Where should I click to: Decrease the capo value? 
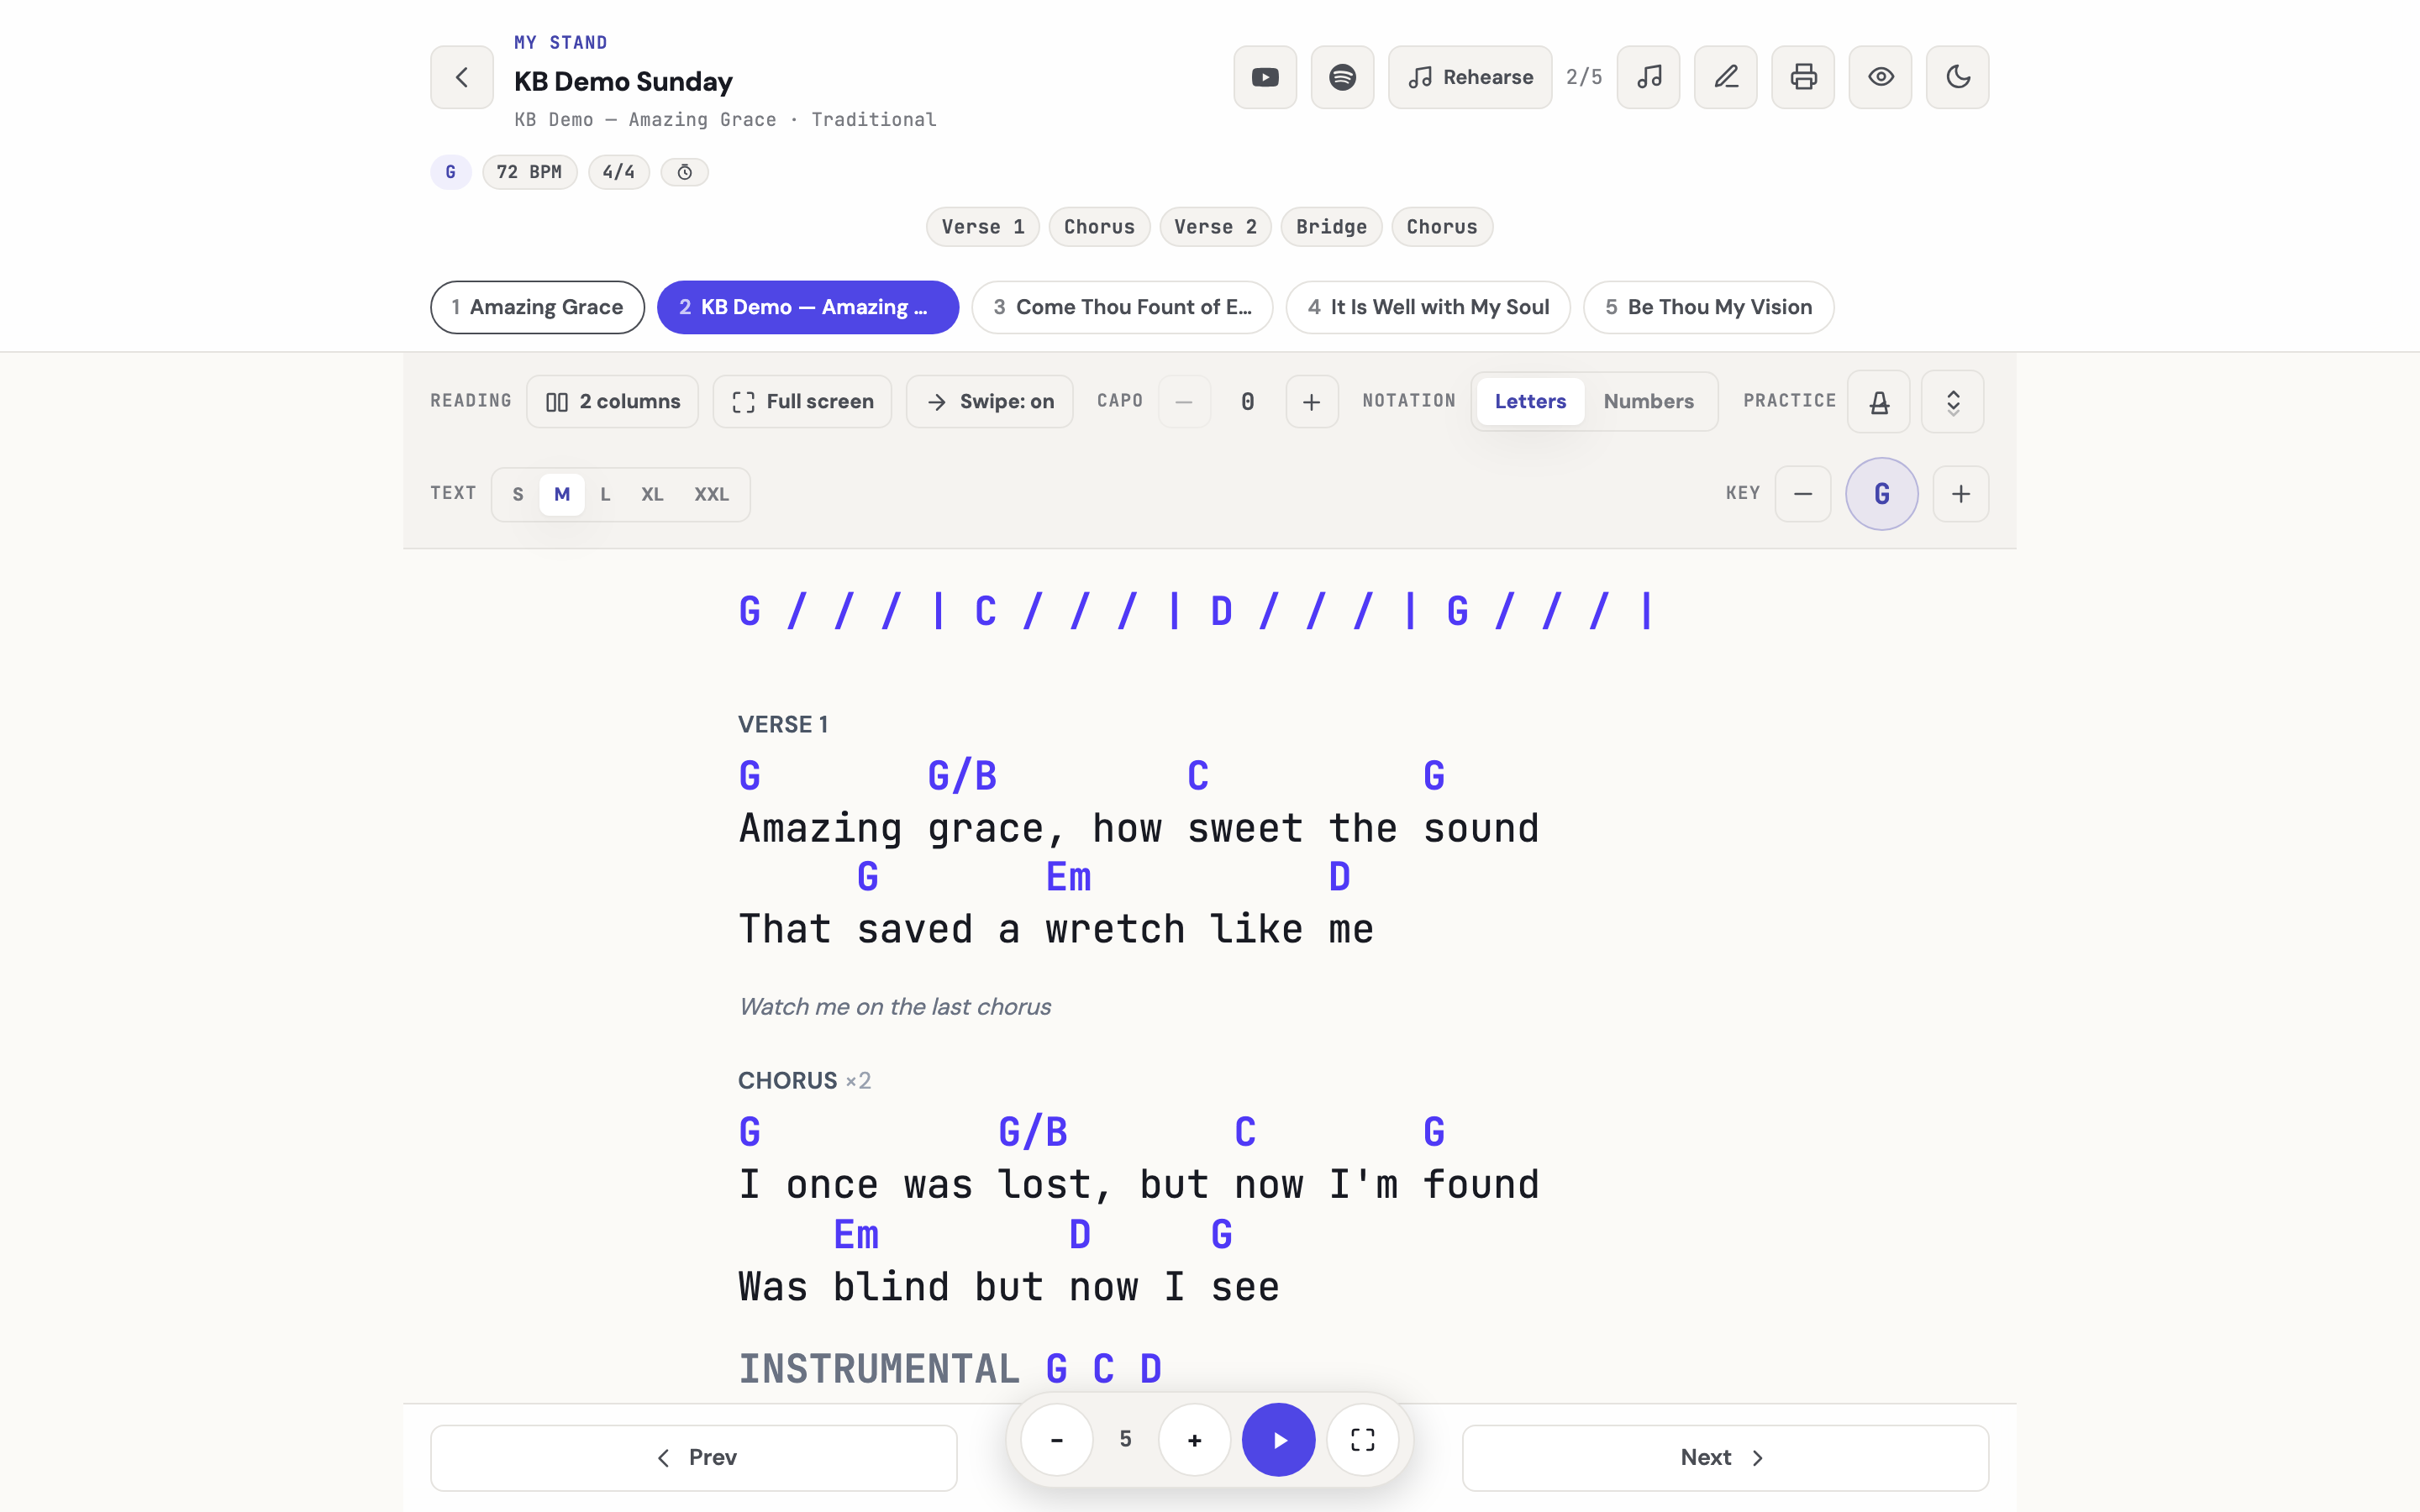tap(1184, 401)
